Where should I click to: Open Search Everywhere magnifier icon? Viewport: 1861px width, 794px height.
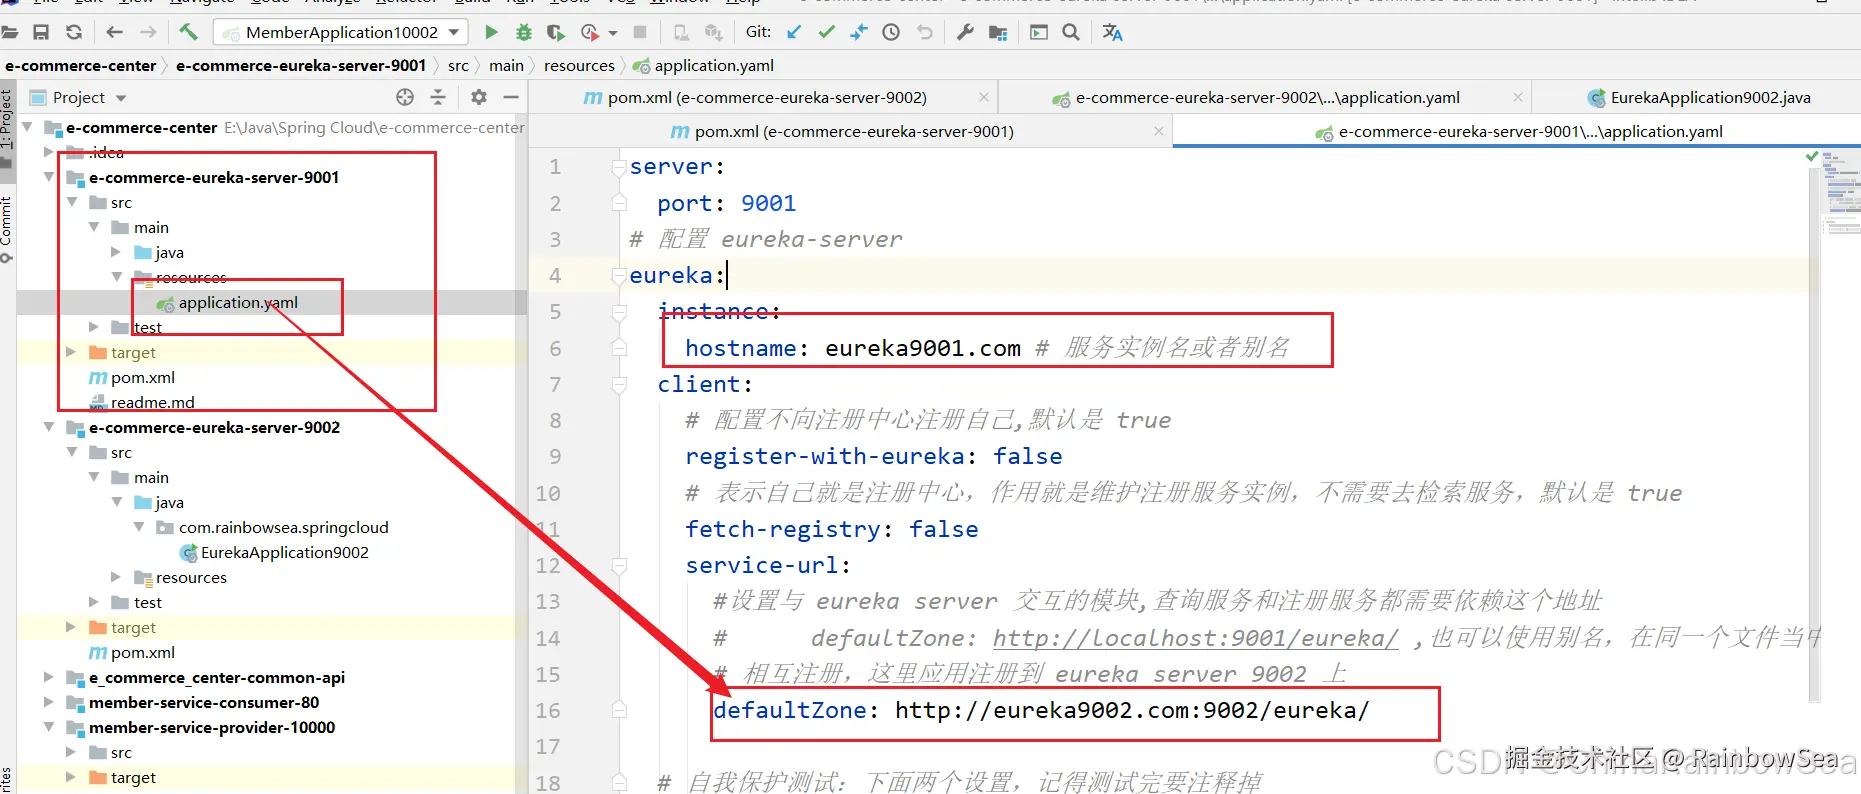[1071, 32]
